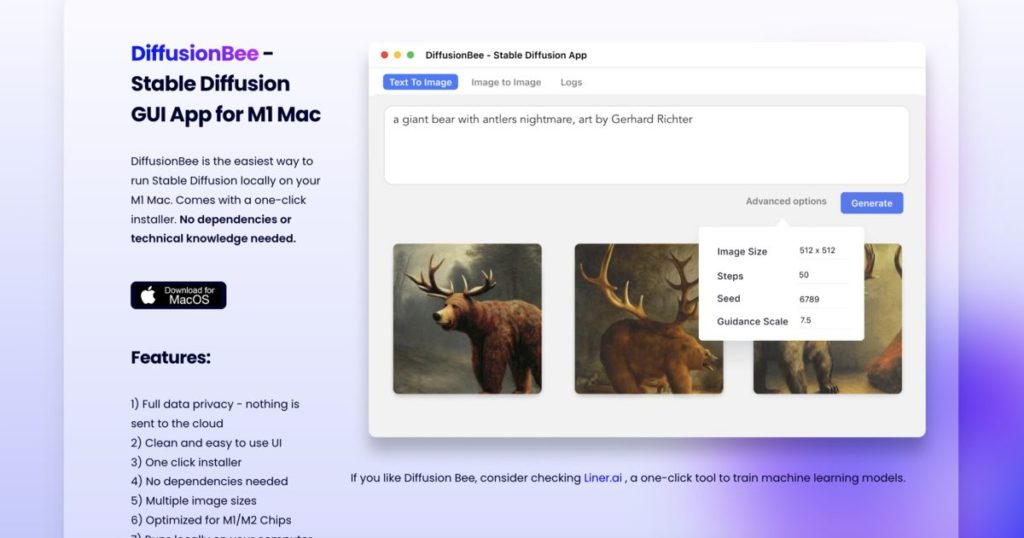Click the Steps label in options popup

coord(730,276)
